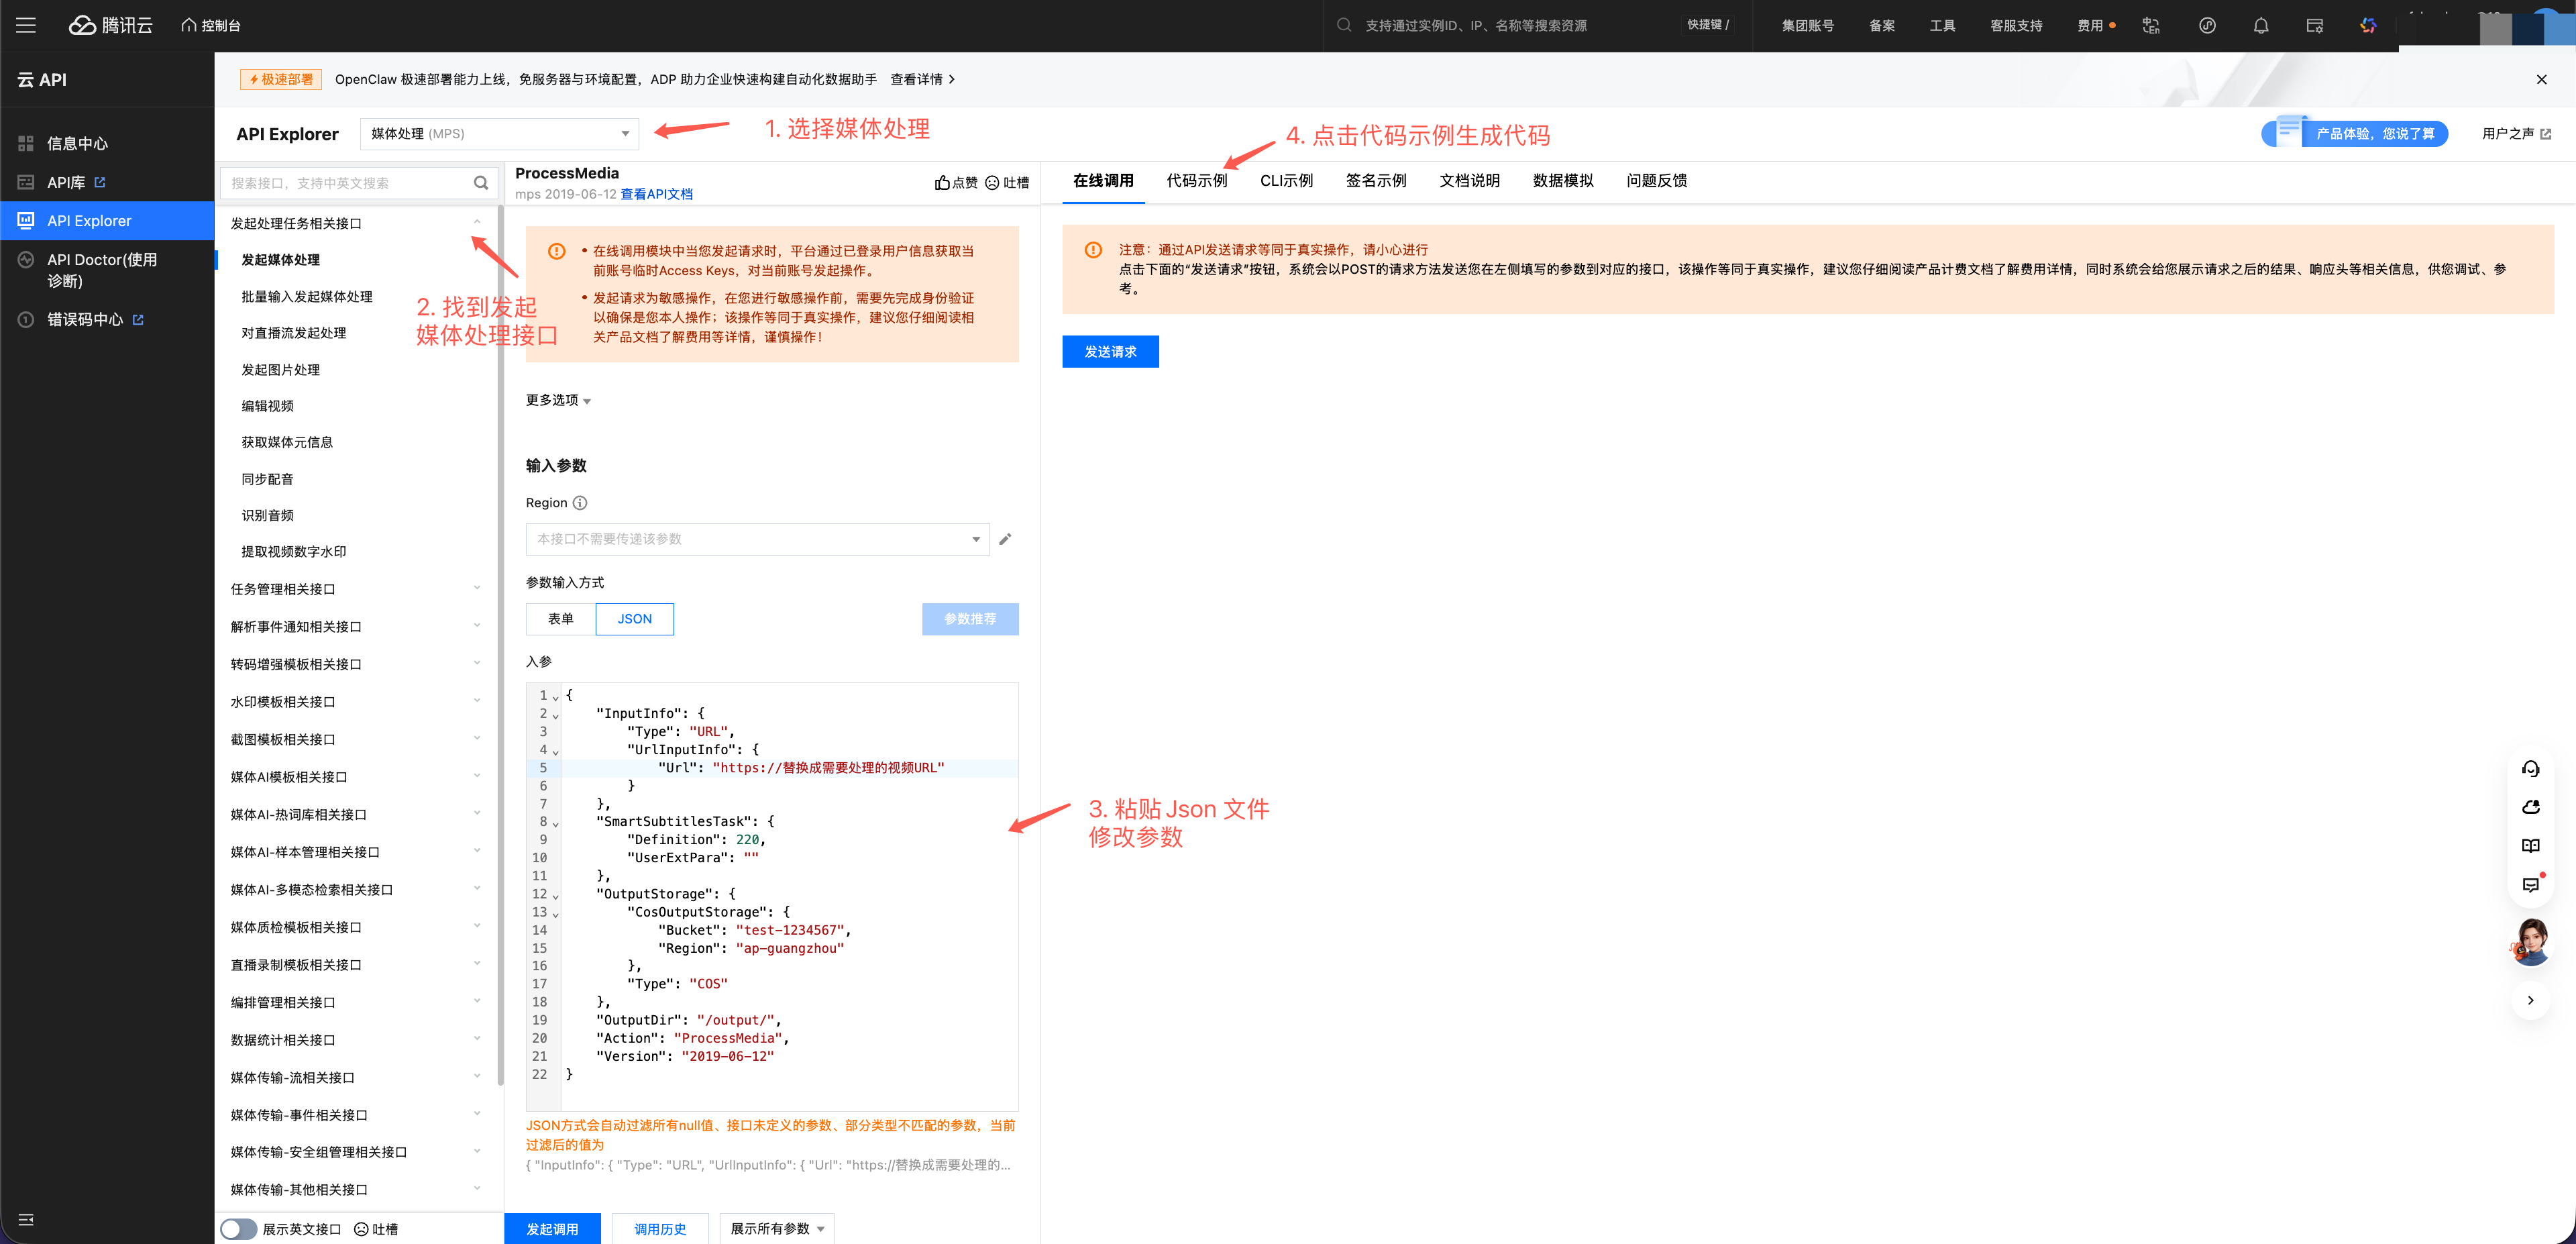This screenshot has width=2576, height=1244.
Task: Open the feedback chat bubble icon
Action: point(2531,884)
